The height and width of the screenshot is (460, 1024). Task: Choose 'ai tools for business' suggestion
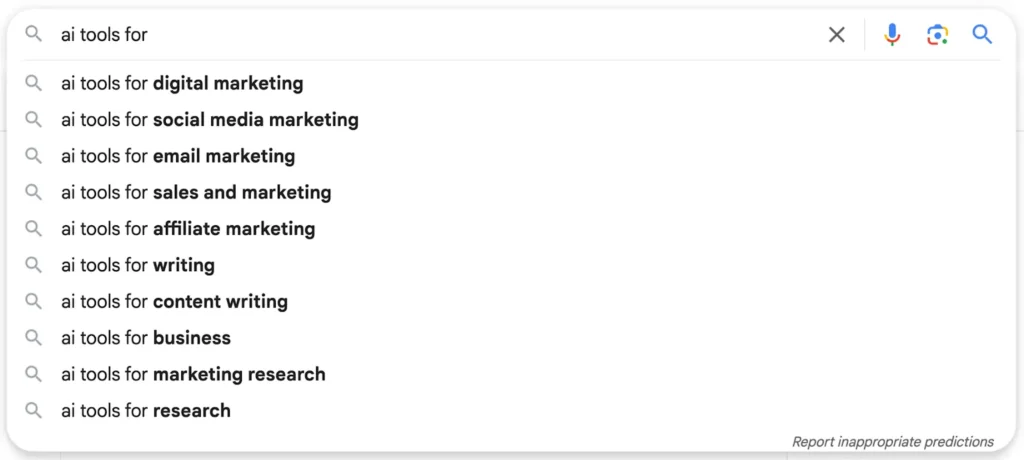511,338
